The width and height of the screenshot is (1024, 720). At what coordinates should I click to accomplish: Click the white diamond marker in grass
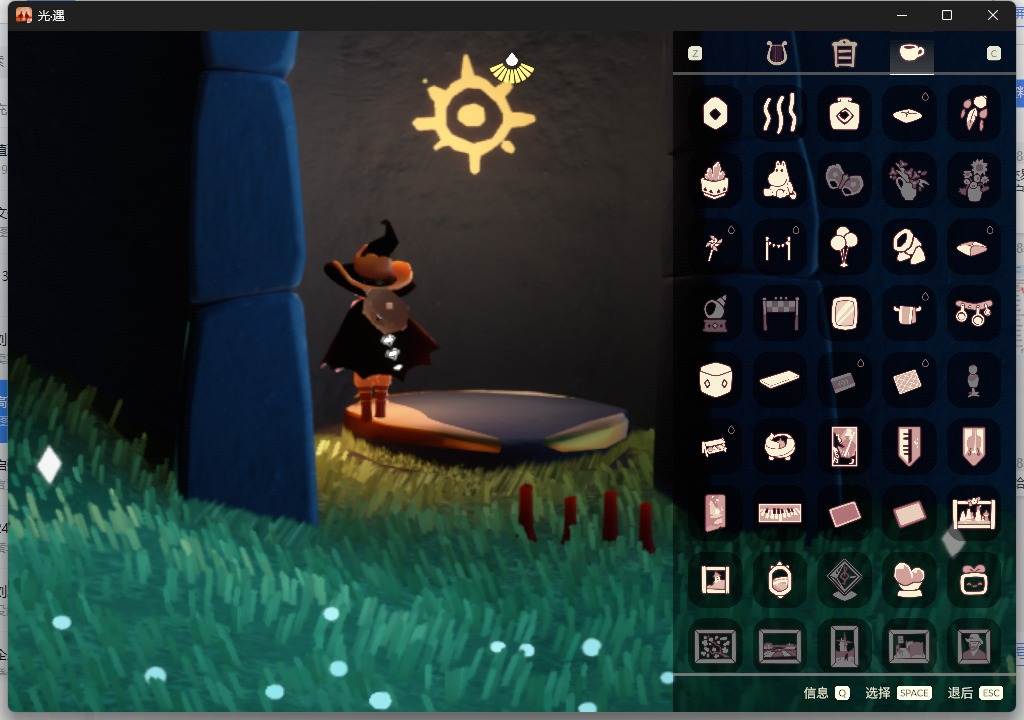coord(50,465)
